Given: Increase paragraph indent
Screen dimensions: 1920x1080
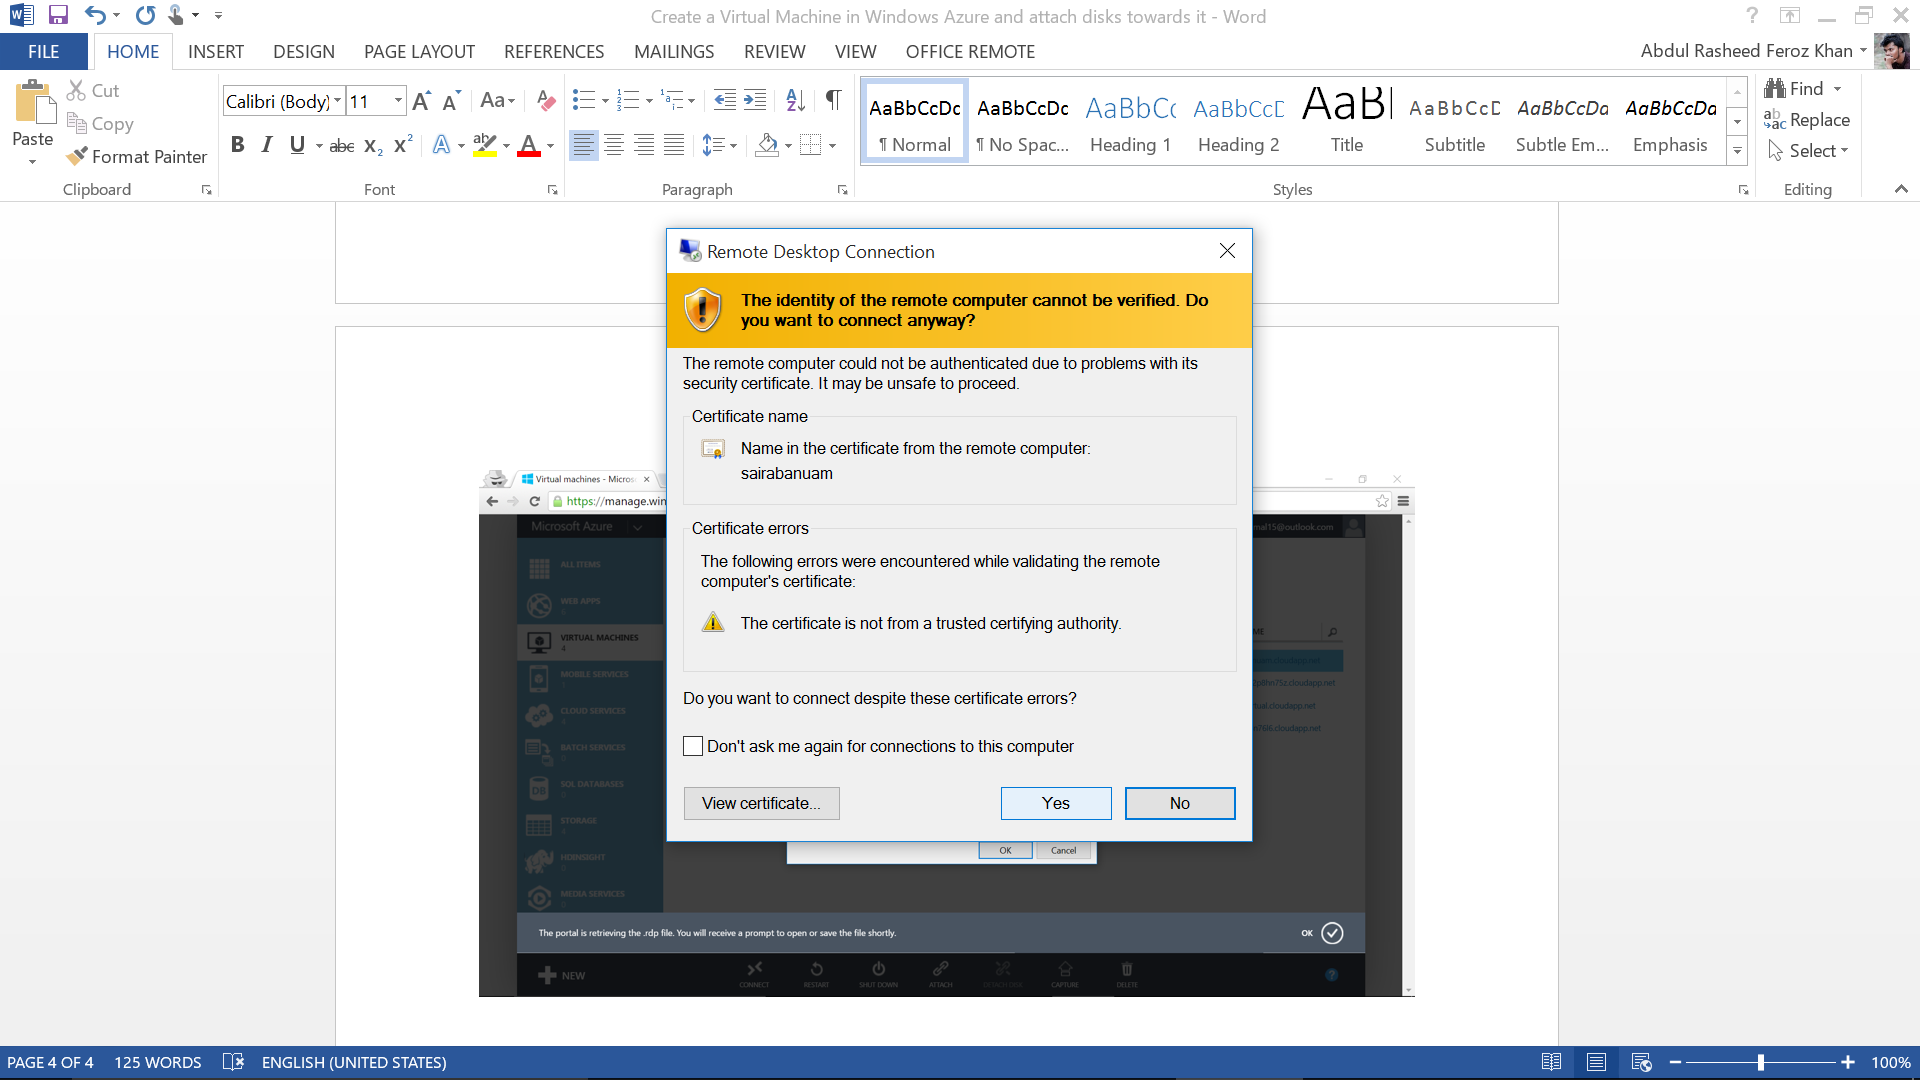Looking at the screenshot, I should click(x=756, y=100).
